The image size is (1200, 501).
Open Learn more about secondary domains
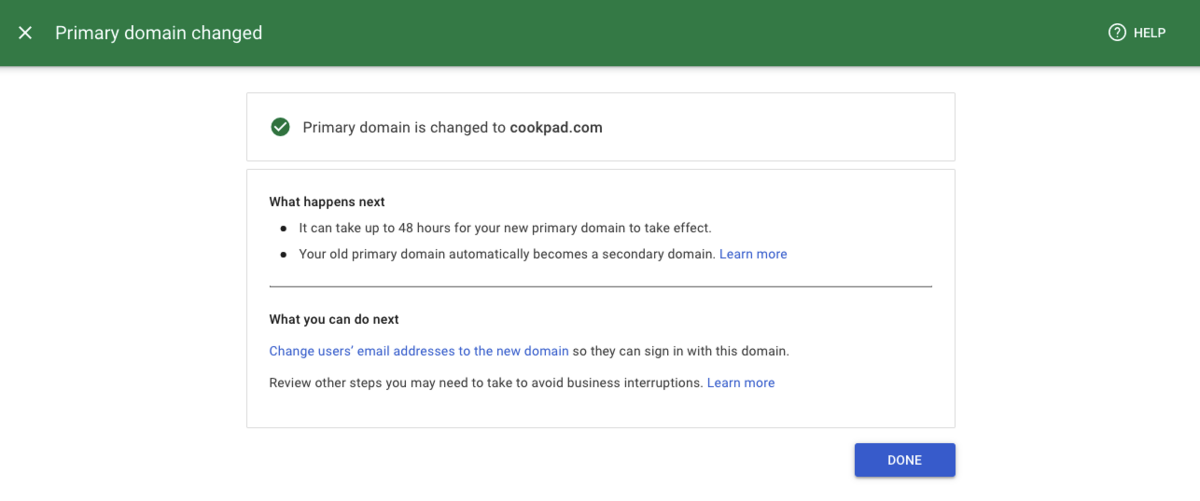(753, 254)
